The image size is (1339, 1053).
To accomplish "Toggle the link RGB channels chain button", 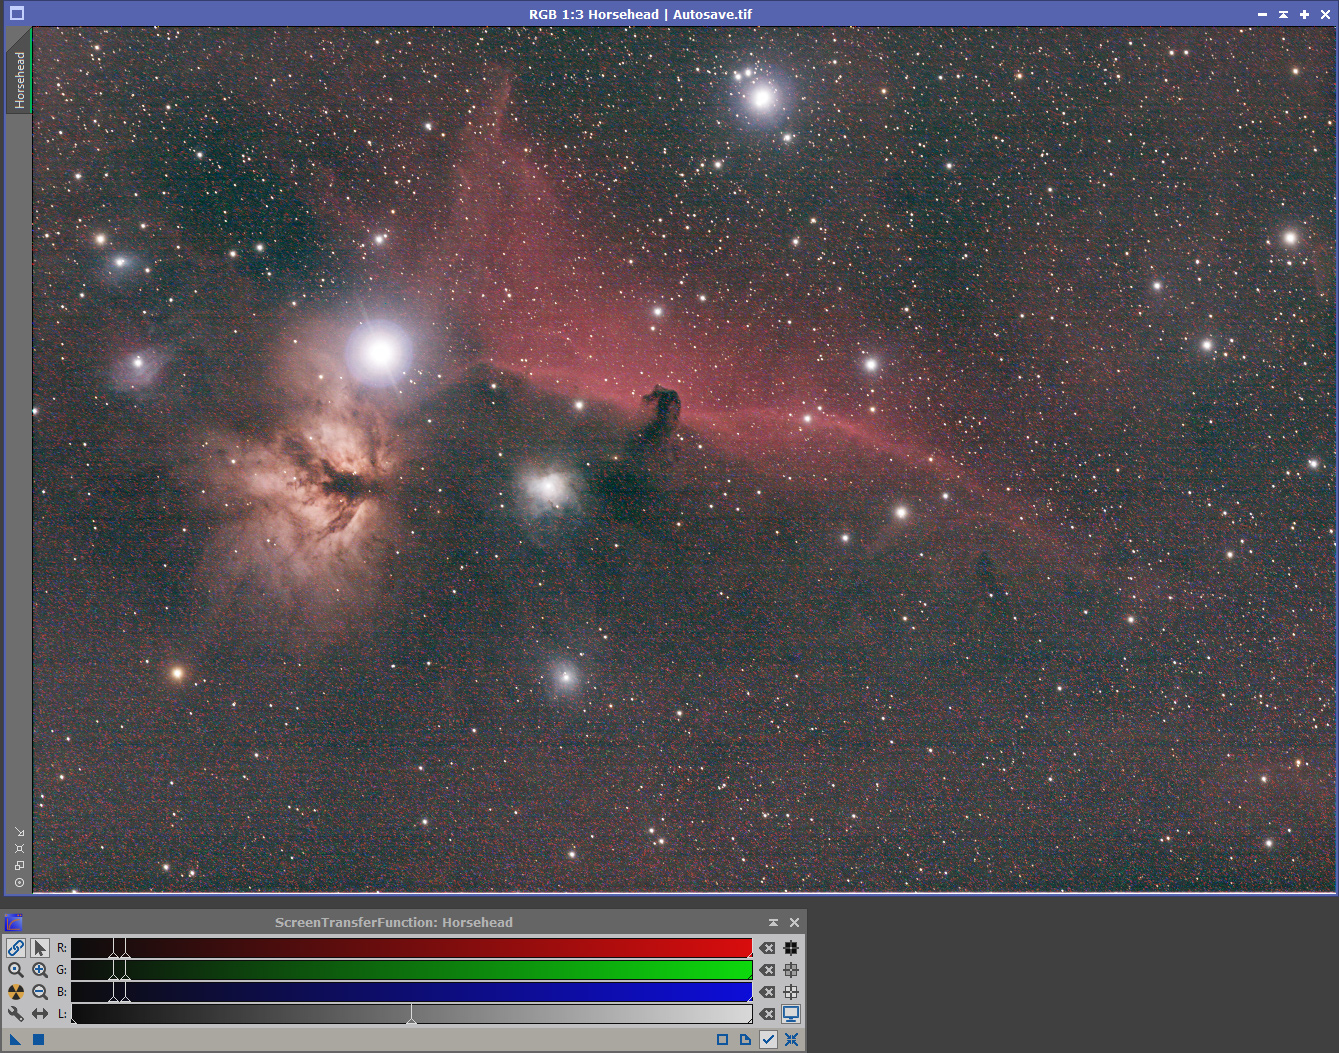I will pyautogui.click(x=16, y=948).
